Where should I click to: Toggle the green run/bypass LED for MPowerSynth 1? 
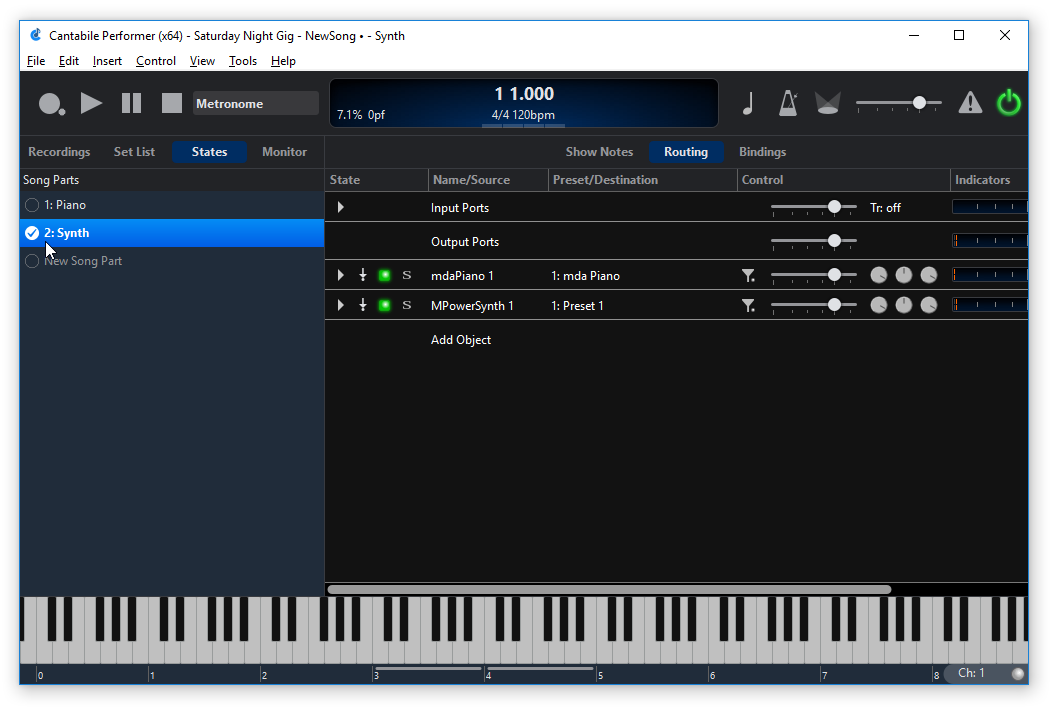pyautogui.click(x=384, y=305)
